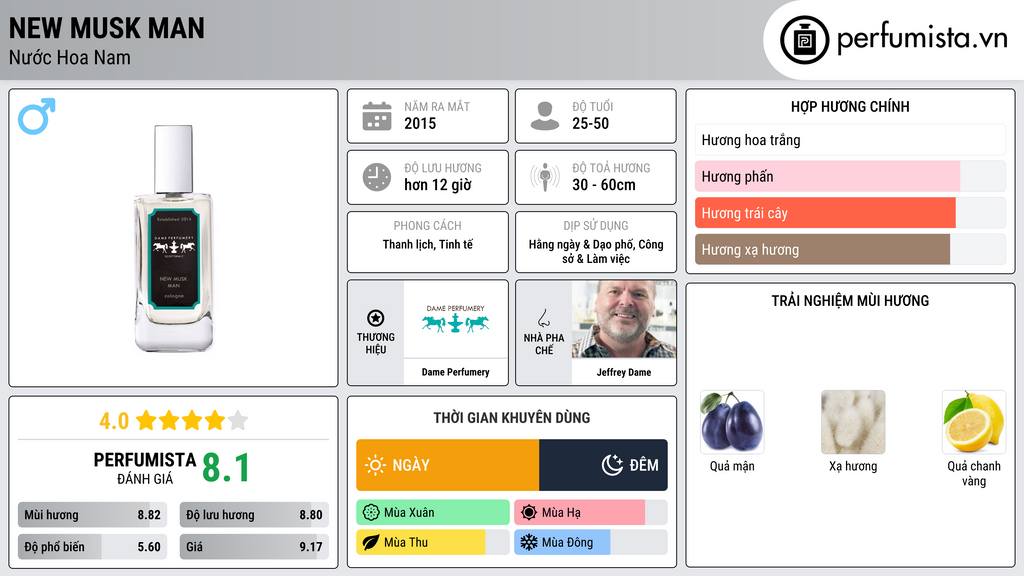Click the calendar icon beside Năm ra mắt
1024x576 pixels.
tap(377, 116)
